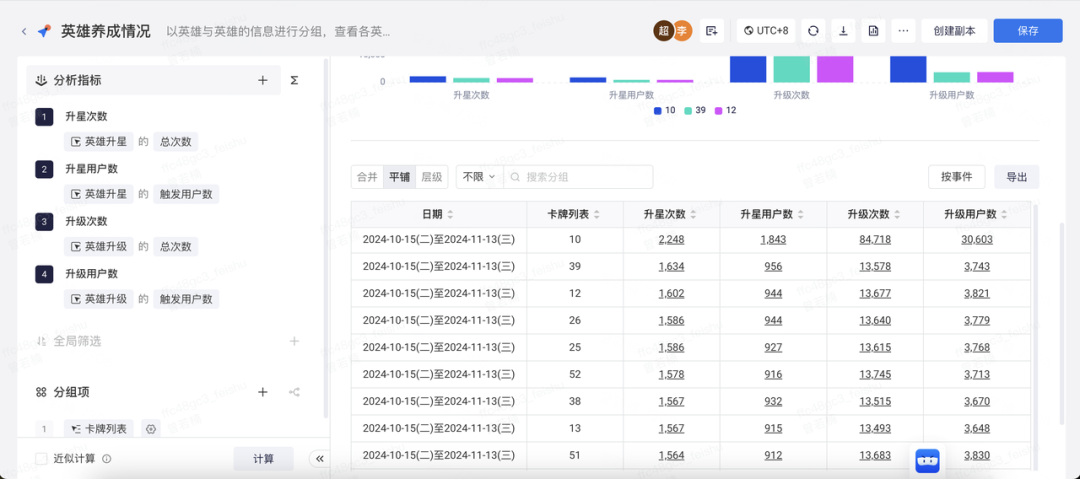The height and width of the screenshot is (479, 1080).
Task: Click the 近似计算 info icon
Action: coord(107,459)
